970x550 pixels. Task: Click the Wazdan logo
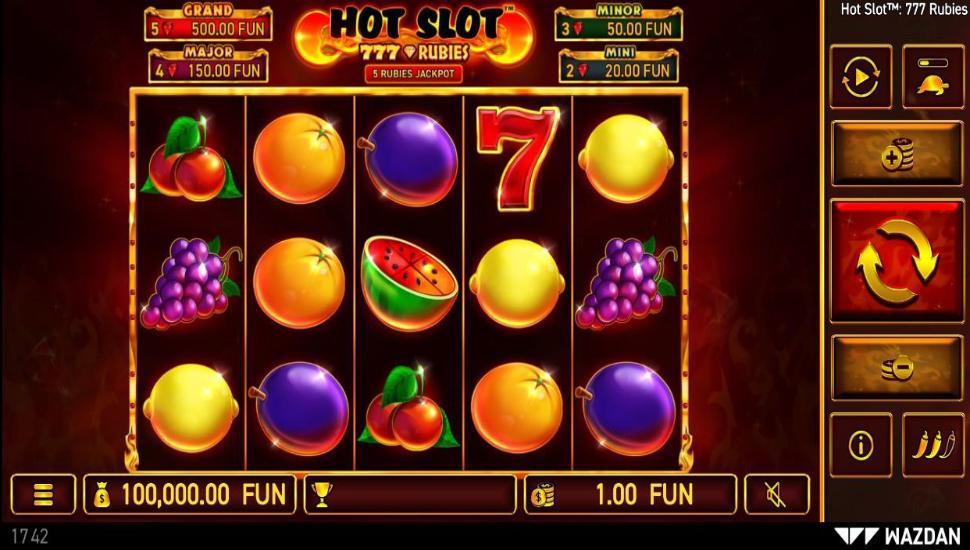pos(897,536)
